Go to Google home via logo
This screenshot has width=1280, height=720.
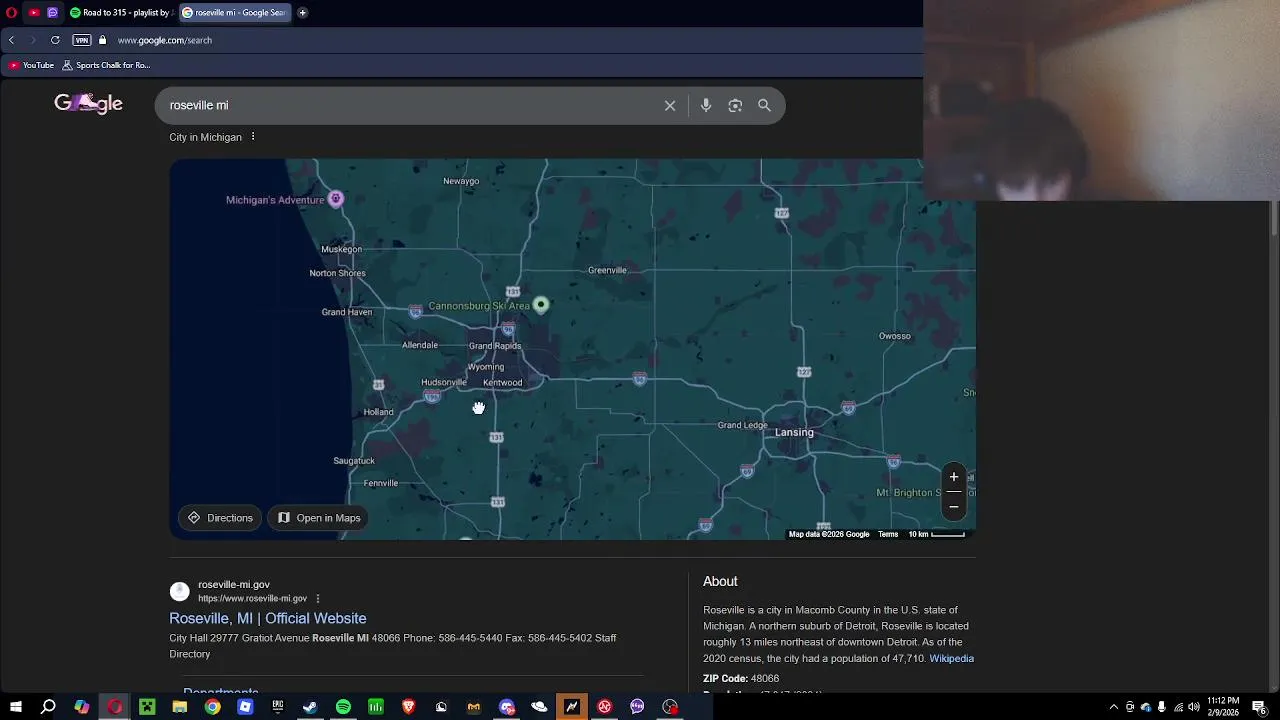click(x=88, y=103)
